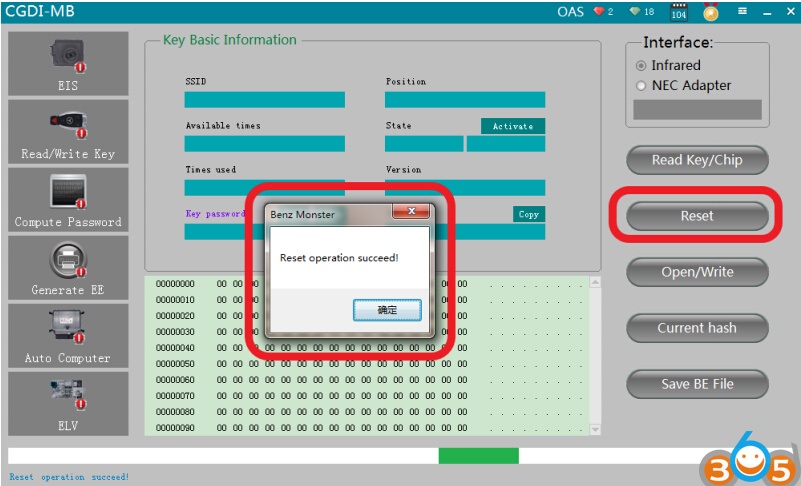The width and height of the screenshot is (801, 486).
Task: Click the red heart icon in title bar
Action: pyautogui.click(x=600, y=12)
